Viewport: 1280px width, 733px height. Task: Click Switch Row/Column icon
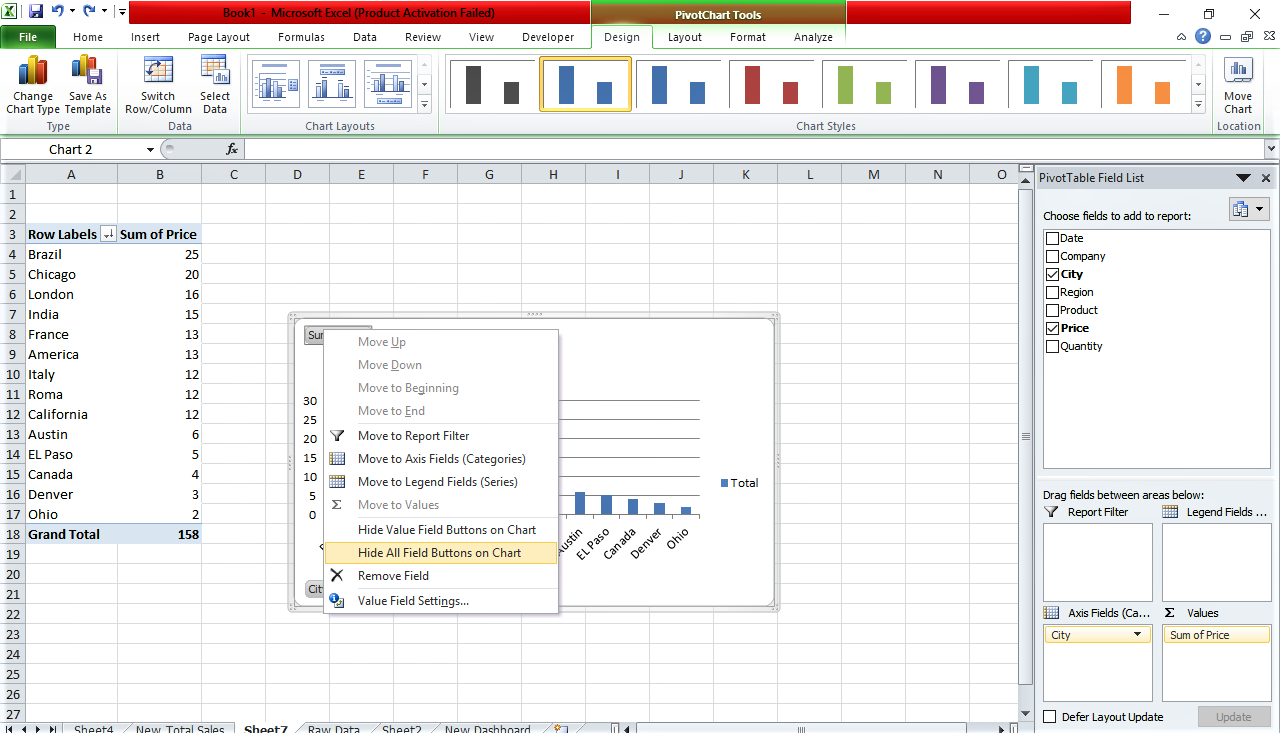158,72
